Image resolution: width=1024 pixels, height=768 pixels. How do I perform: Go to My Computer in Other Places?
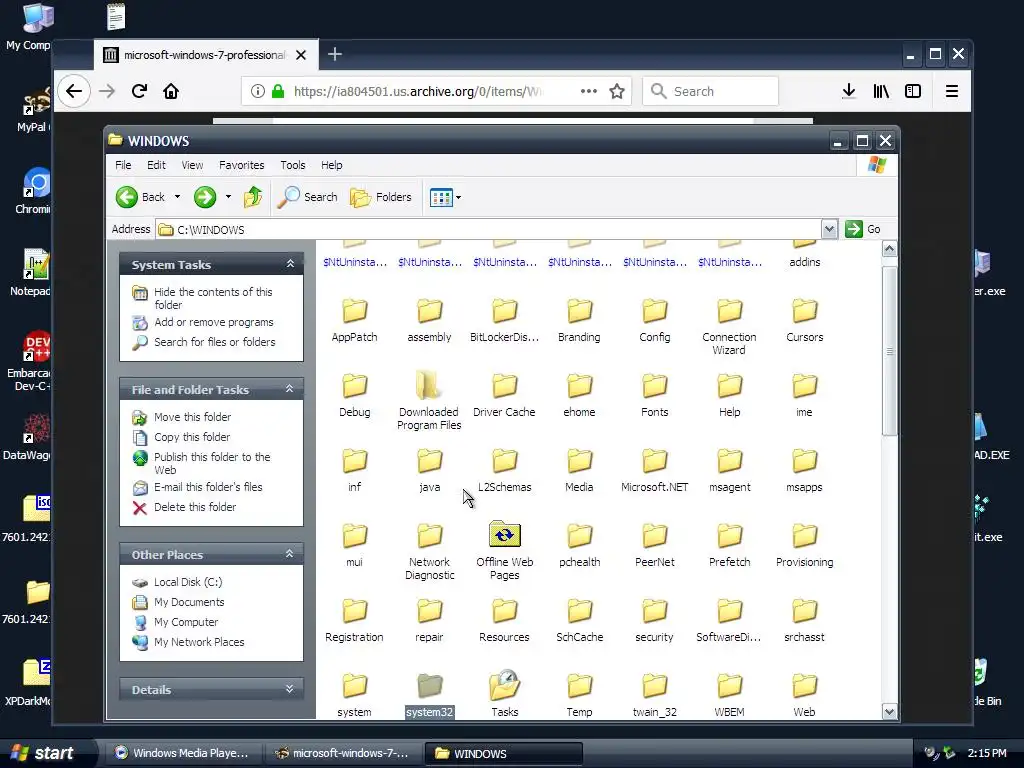click(x=185, y=622)
